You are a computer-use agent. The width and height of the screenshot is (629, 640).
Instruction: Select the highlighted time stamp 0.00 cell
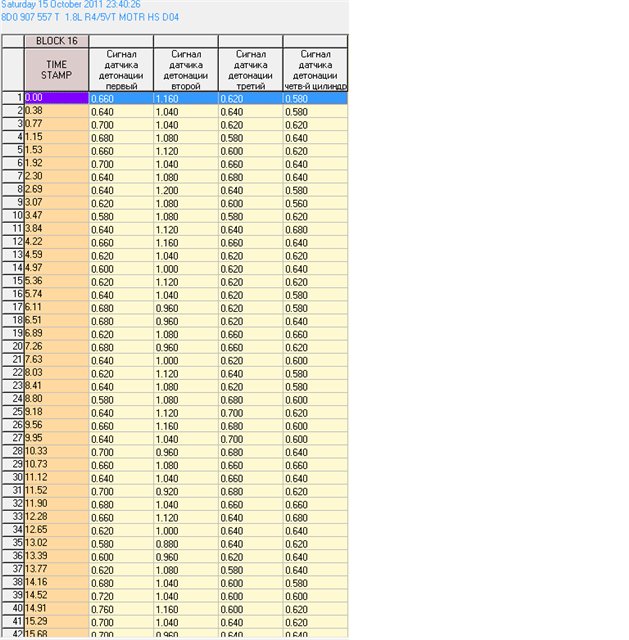56,98
